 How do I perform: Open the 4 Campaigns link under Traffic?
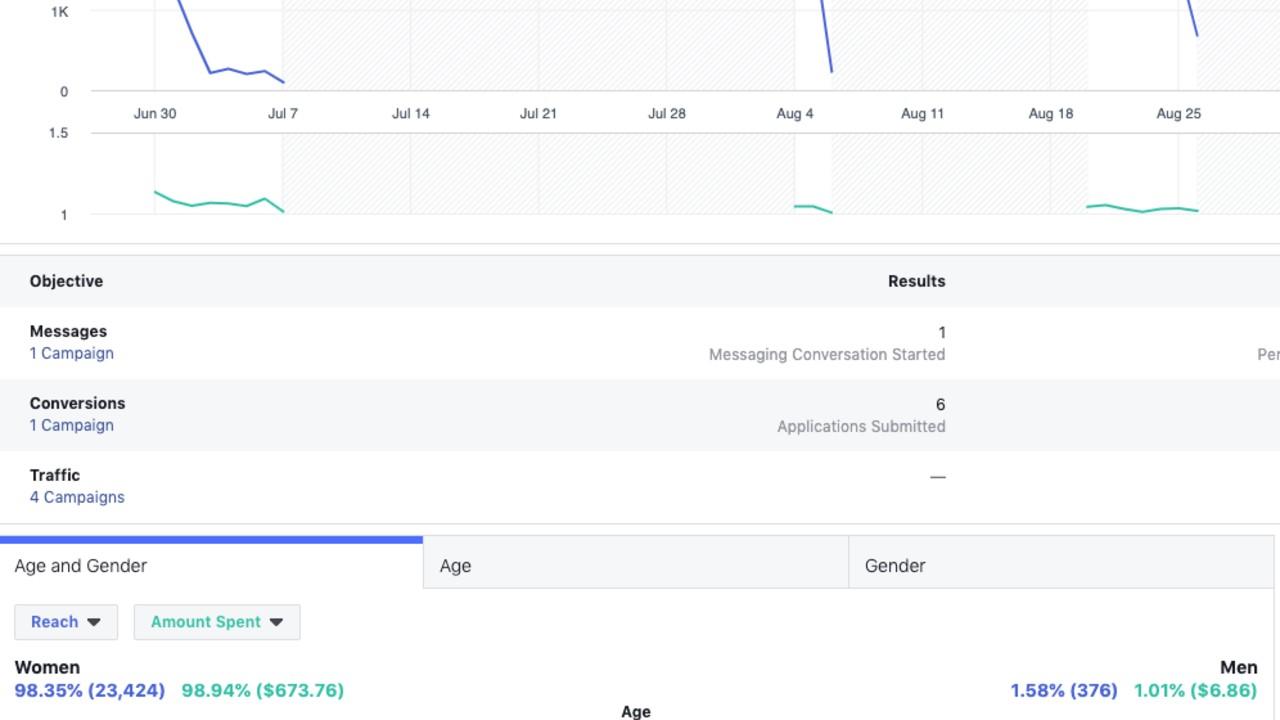click(77, 497)
